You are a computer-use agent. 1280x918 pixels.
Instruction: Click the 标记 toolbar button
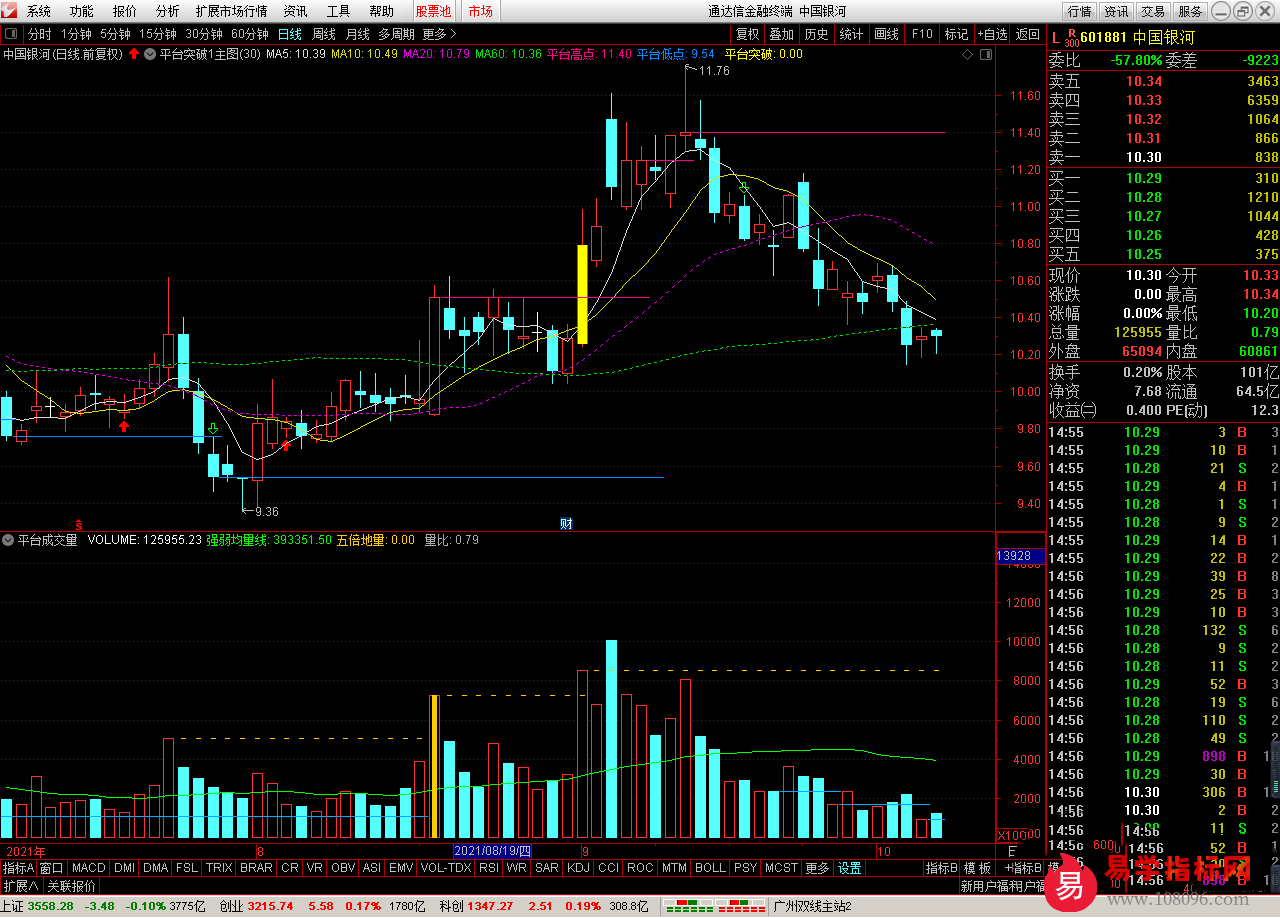pyautogui.click(x=957, y=34)
